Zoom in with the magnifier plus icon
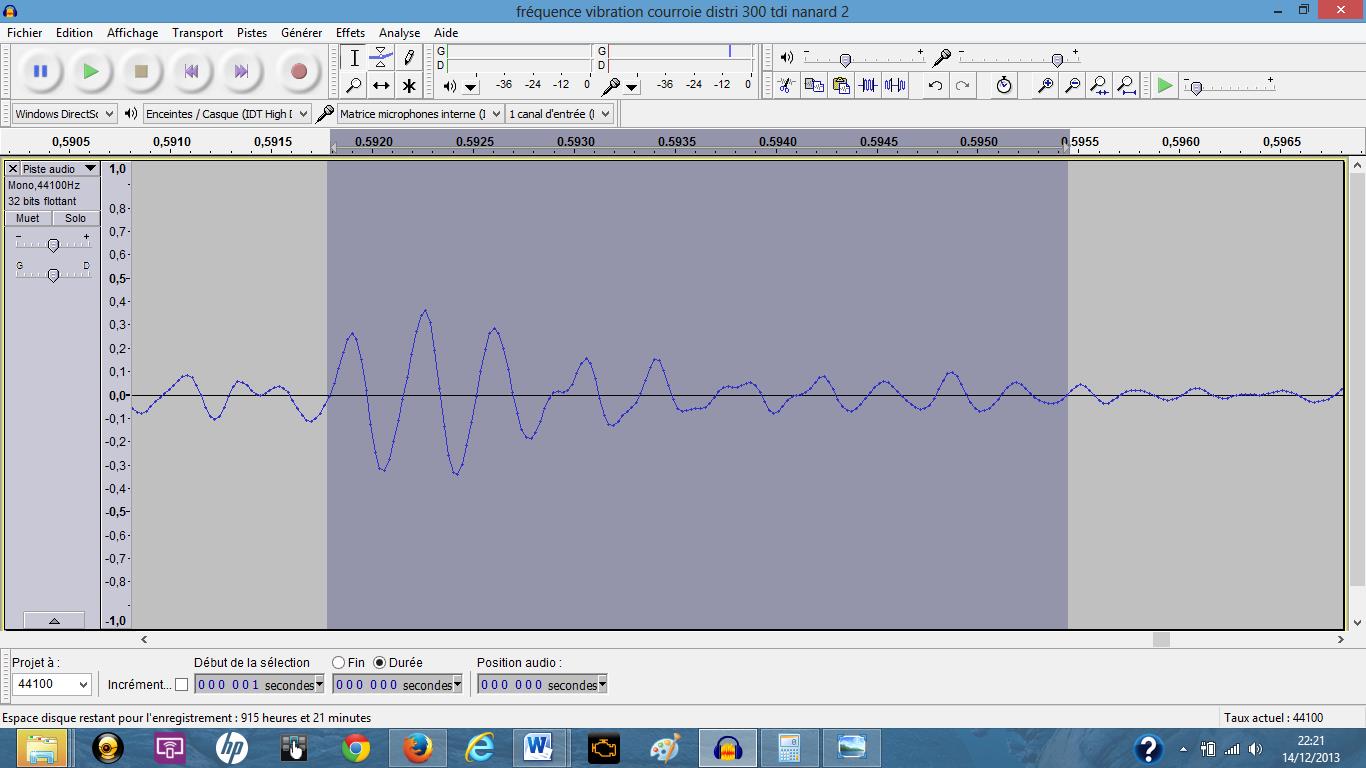 [1045, 85]
